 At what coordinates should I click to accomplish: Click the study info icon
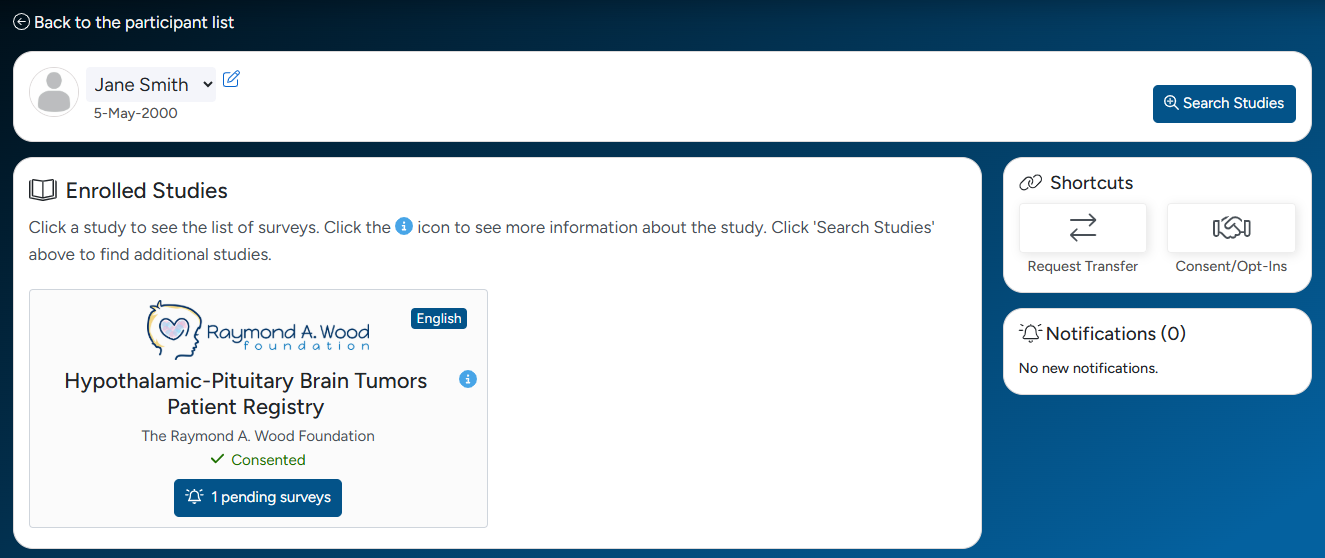tap(468, 379)
